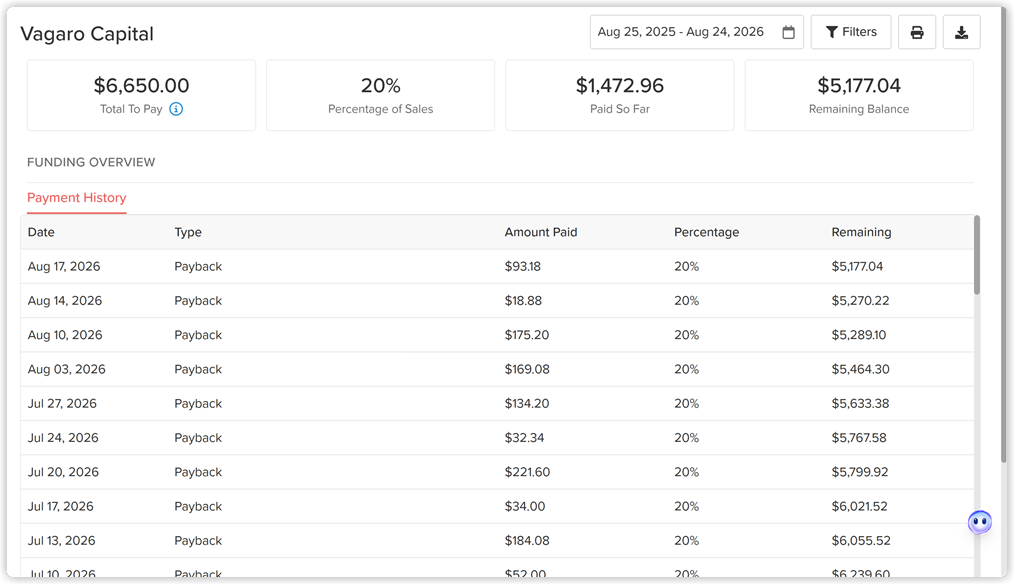
Task: Click the $5,177.04 Remaining Balance card
Action: 859,96
